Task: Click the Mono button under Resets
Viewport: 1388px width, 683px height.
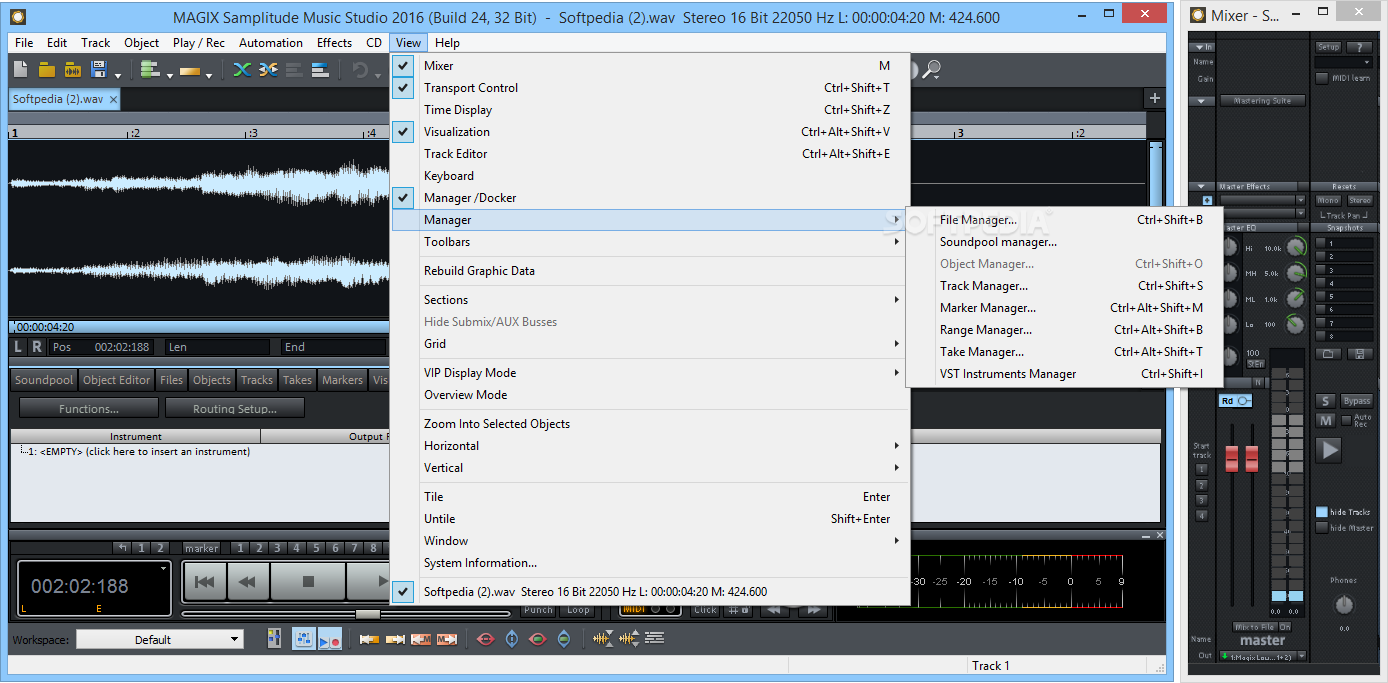Action: click(1329, 201)
